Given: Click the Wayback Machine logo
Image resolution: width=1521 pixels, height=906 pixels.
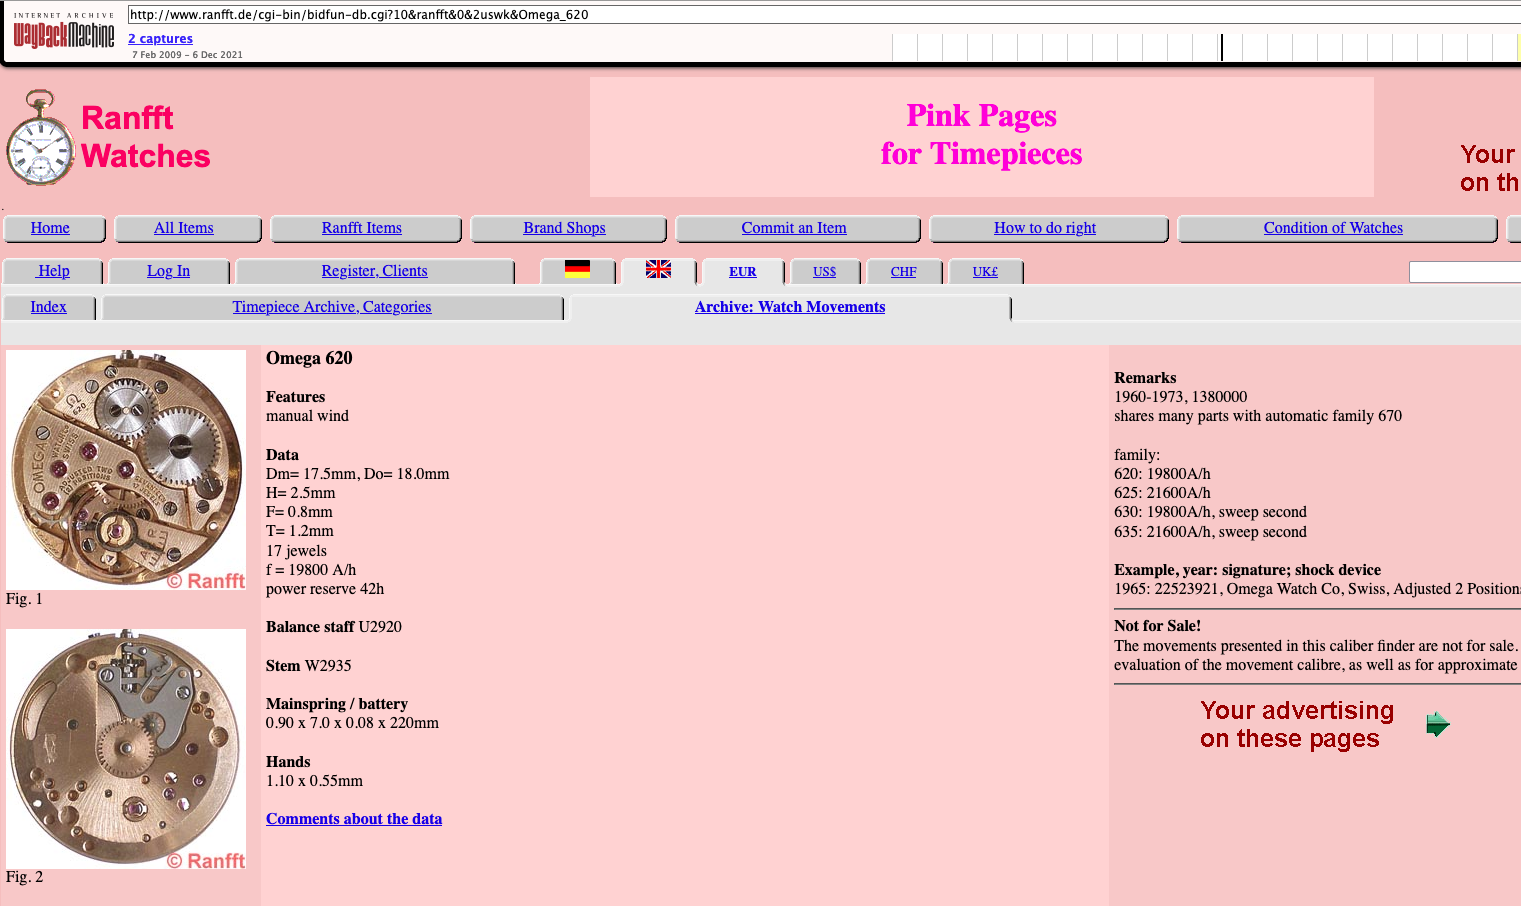Looking at the screenshot, I should tap(64, 35).
